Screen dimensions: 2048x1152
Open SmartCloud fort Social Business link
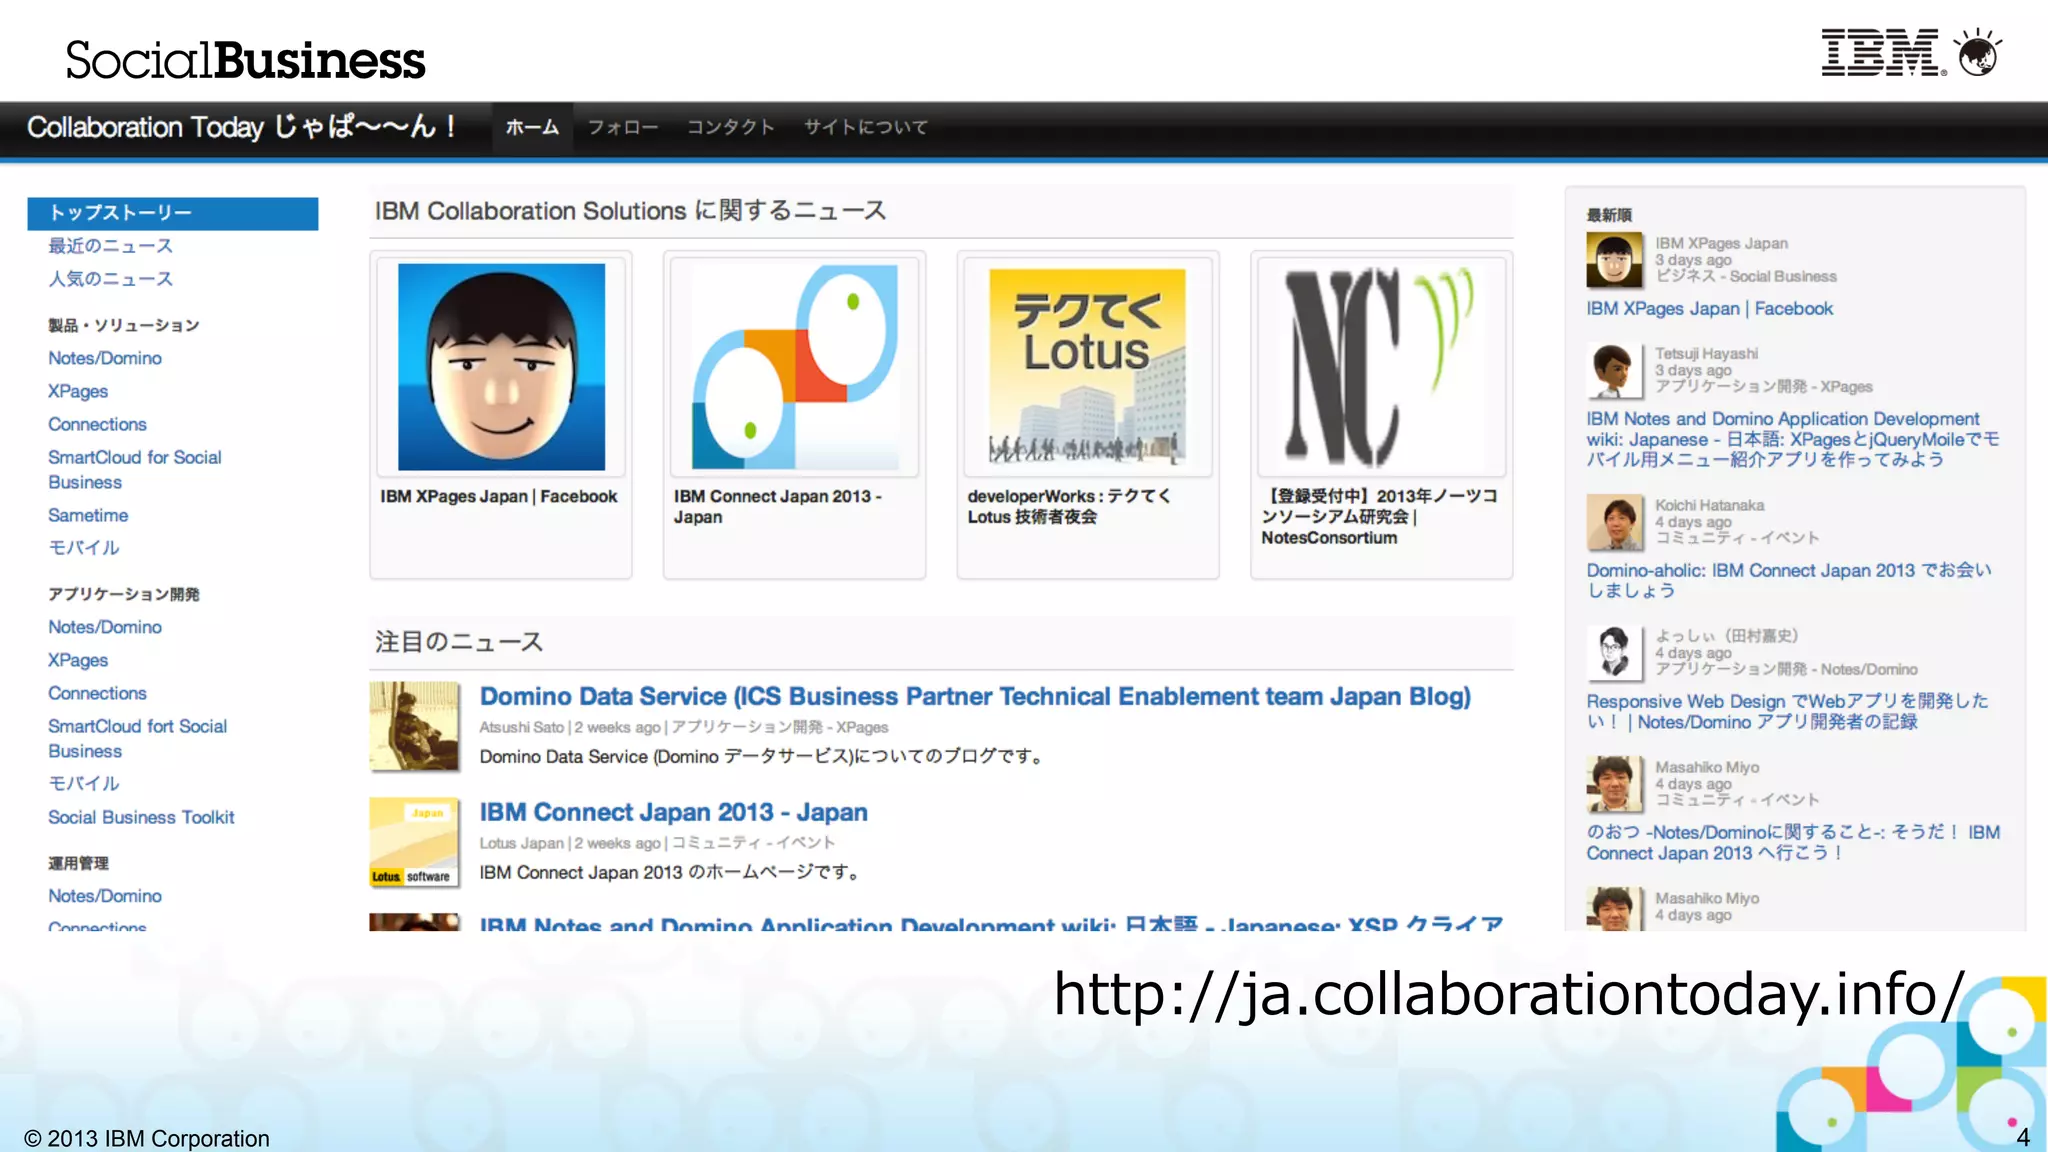138,739
